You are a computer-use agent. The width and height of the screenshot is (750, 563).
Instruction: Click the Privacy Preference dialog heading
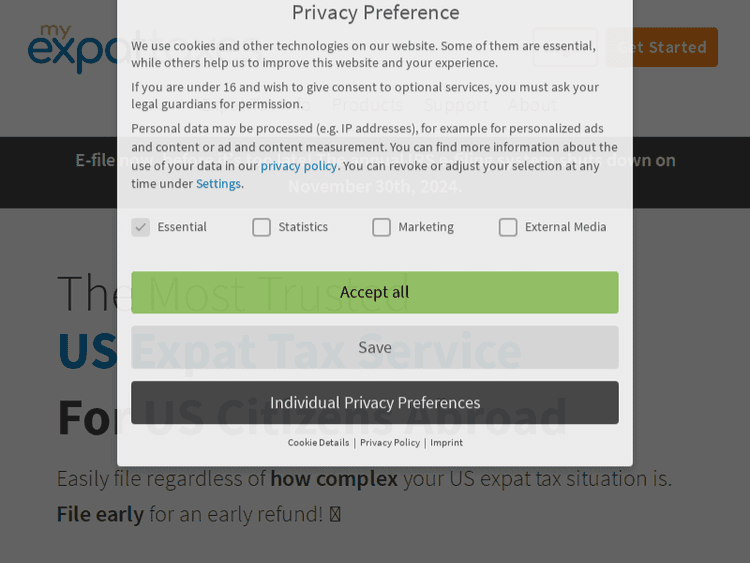click(375, 13)
